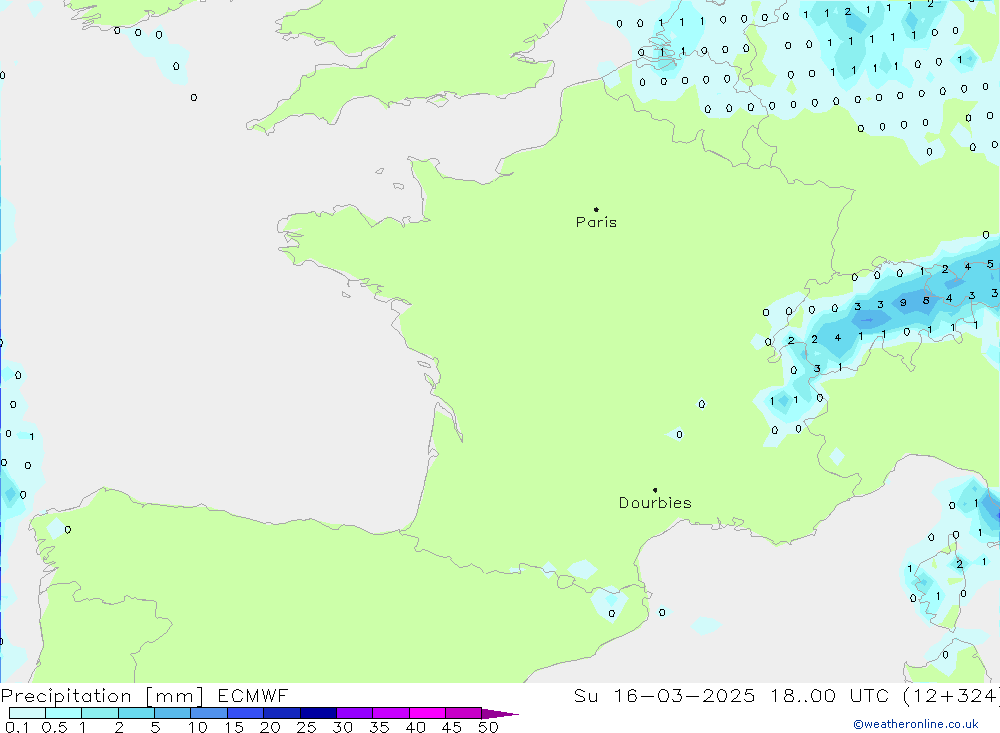
Task: Click the '5' precipitation value near the right edge
Action: [x=990, y=263]
